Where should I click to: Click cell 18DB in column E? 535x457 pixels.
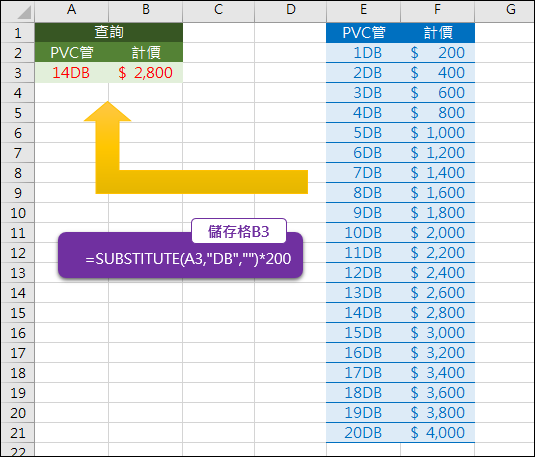click(x=363, y=393)
